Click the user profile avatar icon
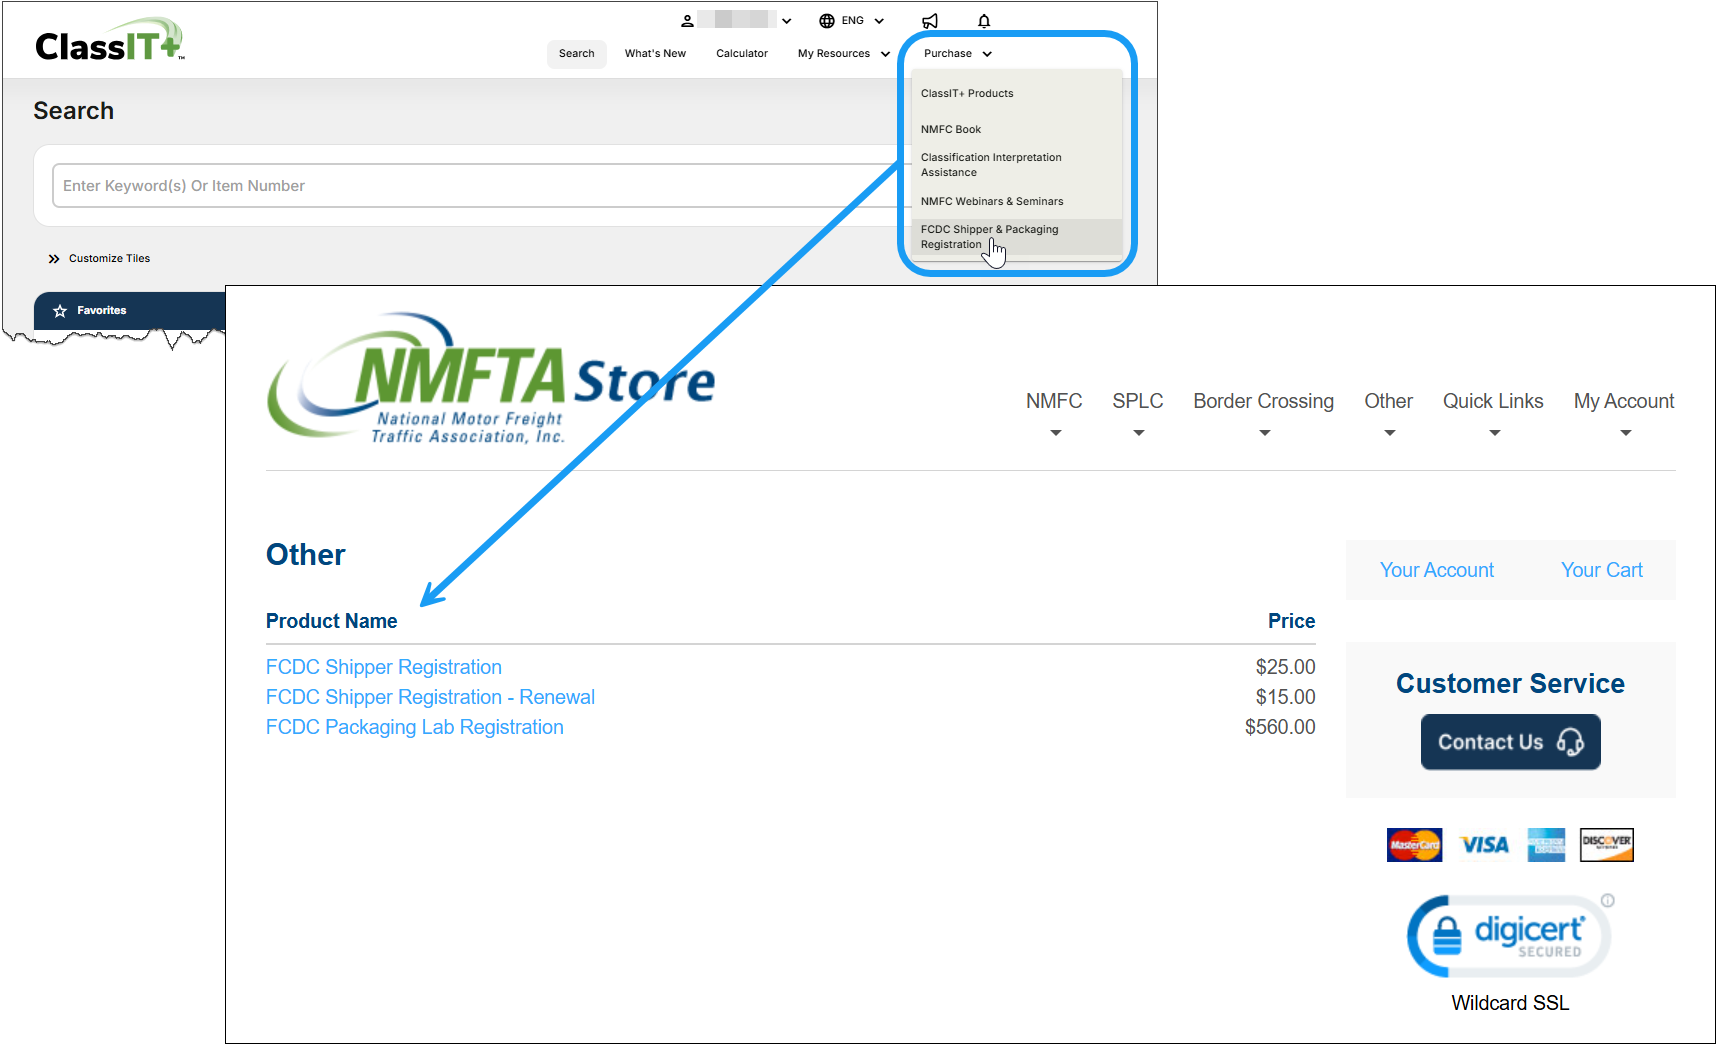The width and height of the screenshot is (1716, 1044). coord(687,20)
